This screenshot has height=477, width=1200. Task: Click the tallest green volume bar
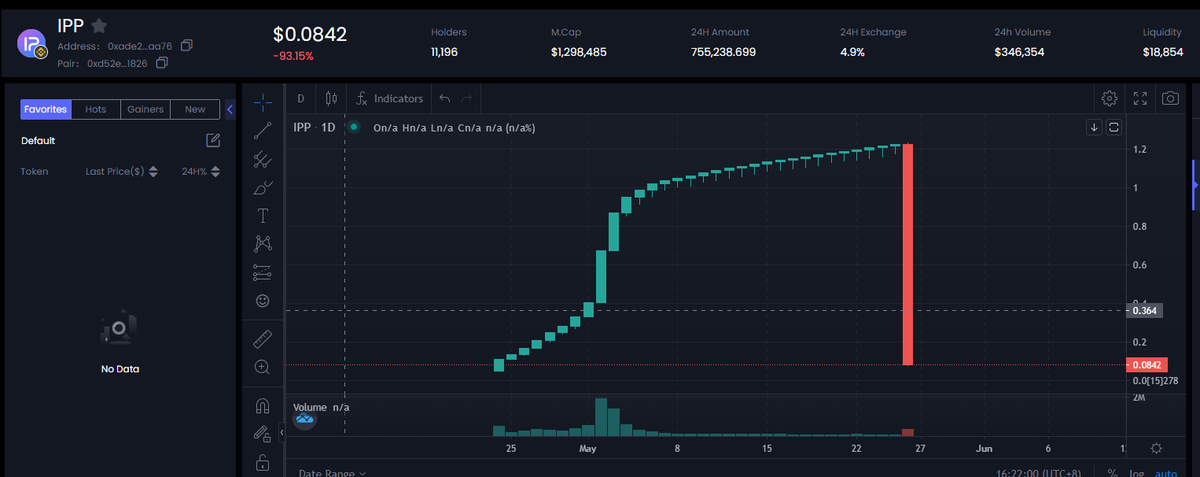pos(601,417)
